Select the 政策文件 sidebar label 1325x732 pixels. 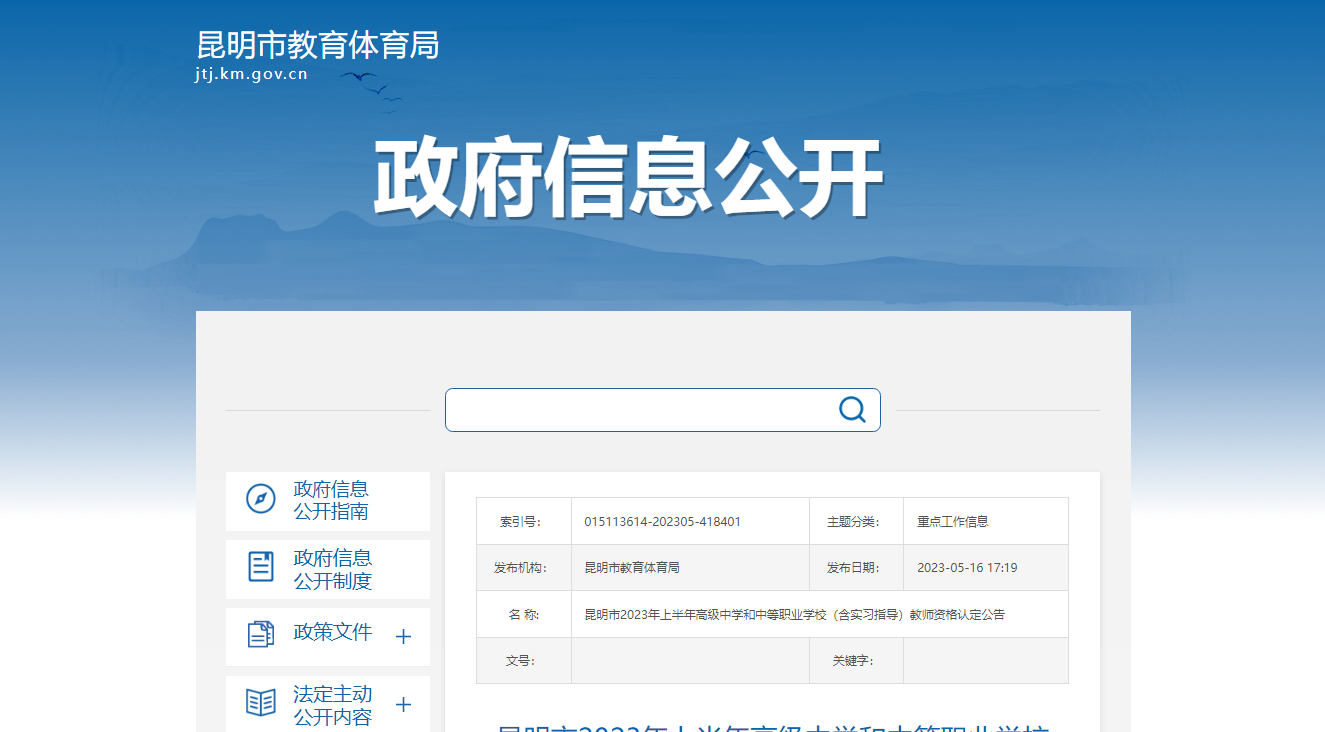coord(332,632)
